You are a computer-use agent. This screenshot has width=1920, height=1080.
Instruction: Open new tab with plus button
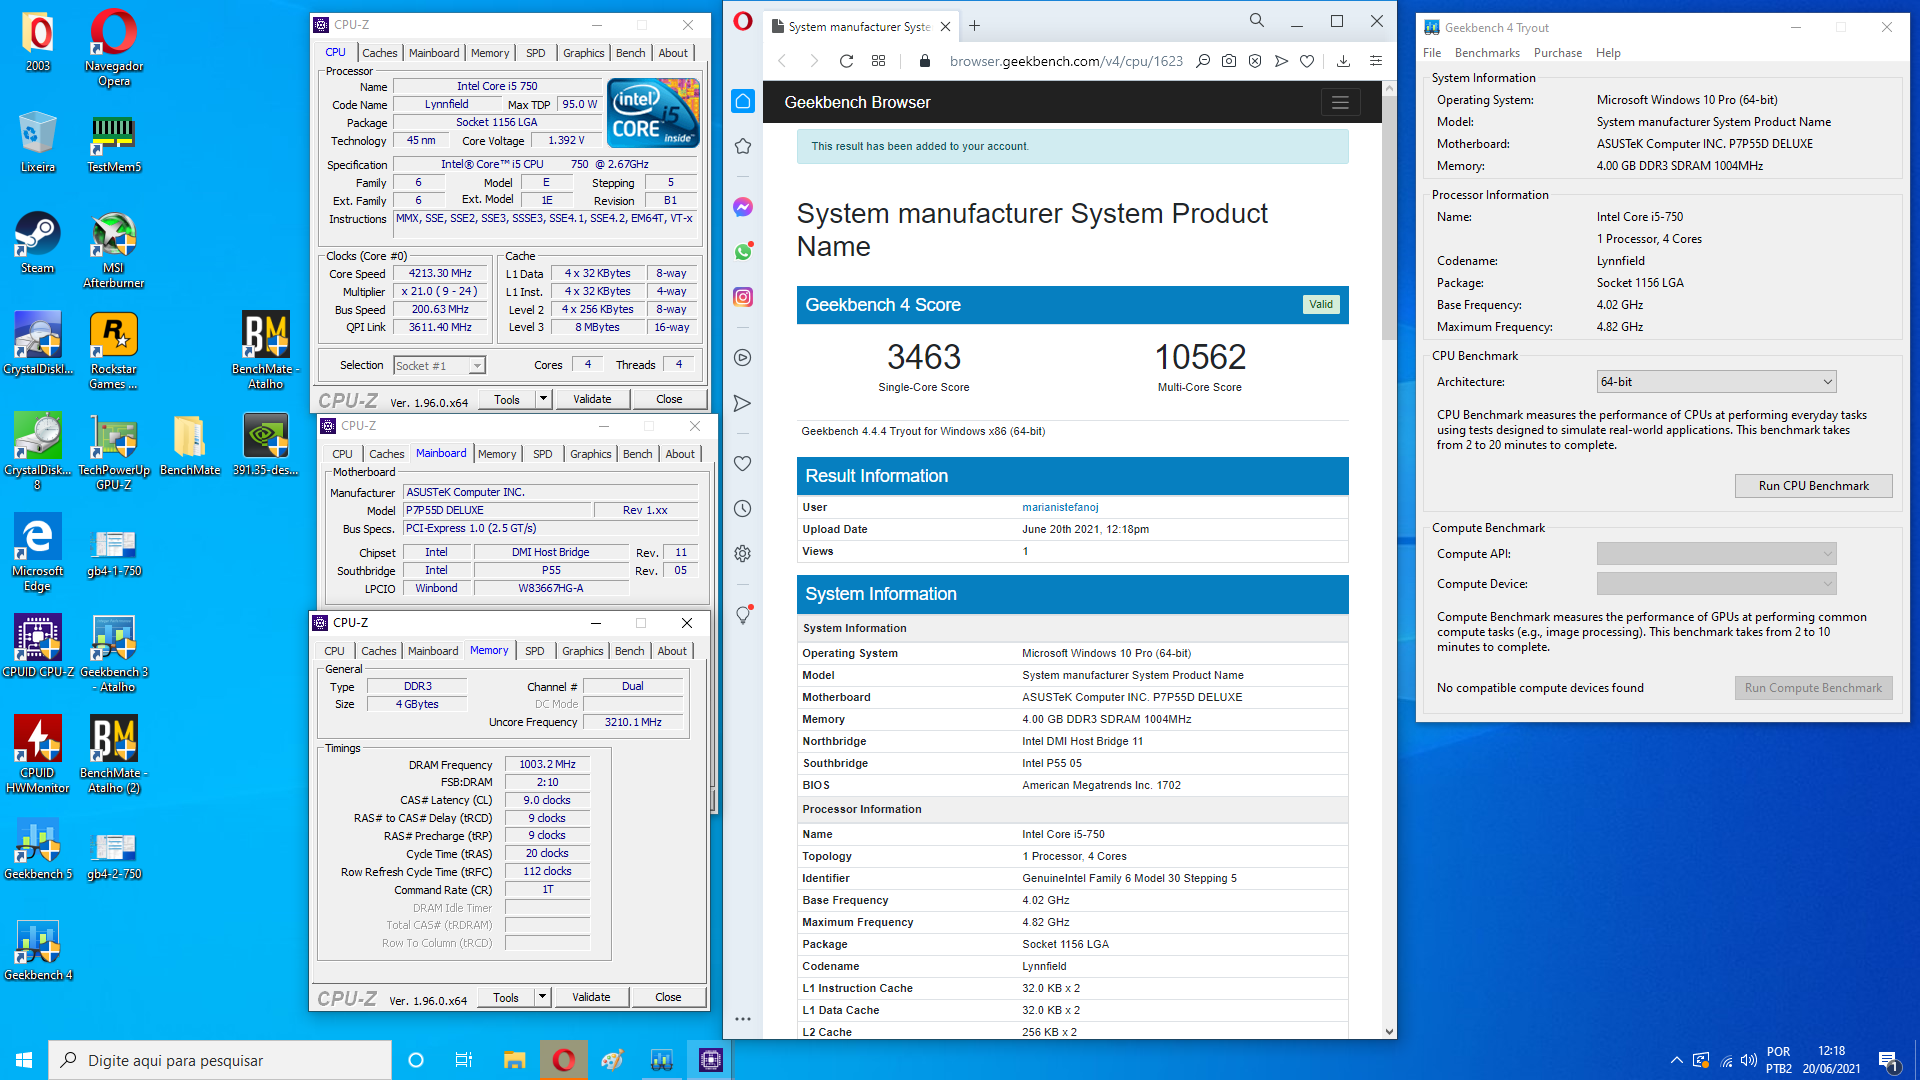point(975,25)
